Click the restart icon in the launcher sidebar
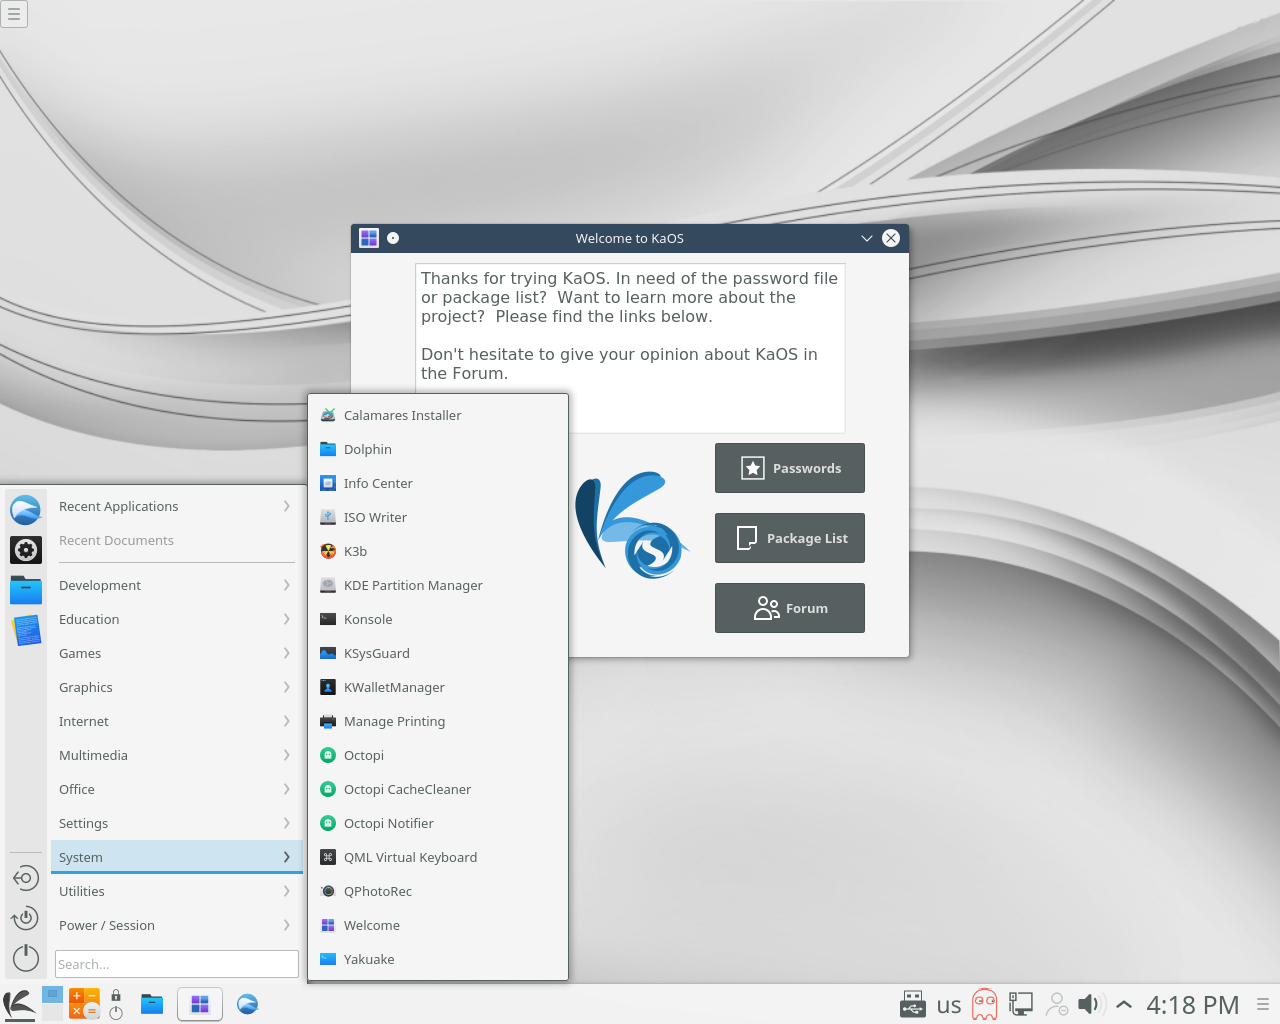This screenshot has height=1024, width=1280. tap(26, 918)
